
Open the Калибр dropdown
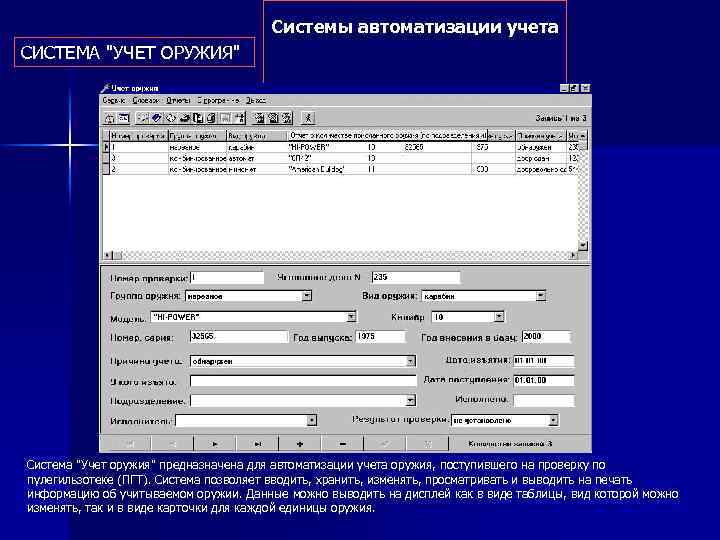[499, 316]
